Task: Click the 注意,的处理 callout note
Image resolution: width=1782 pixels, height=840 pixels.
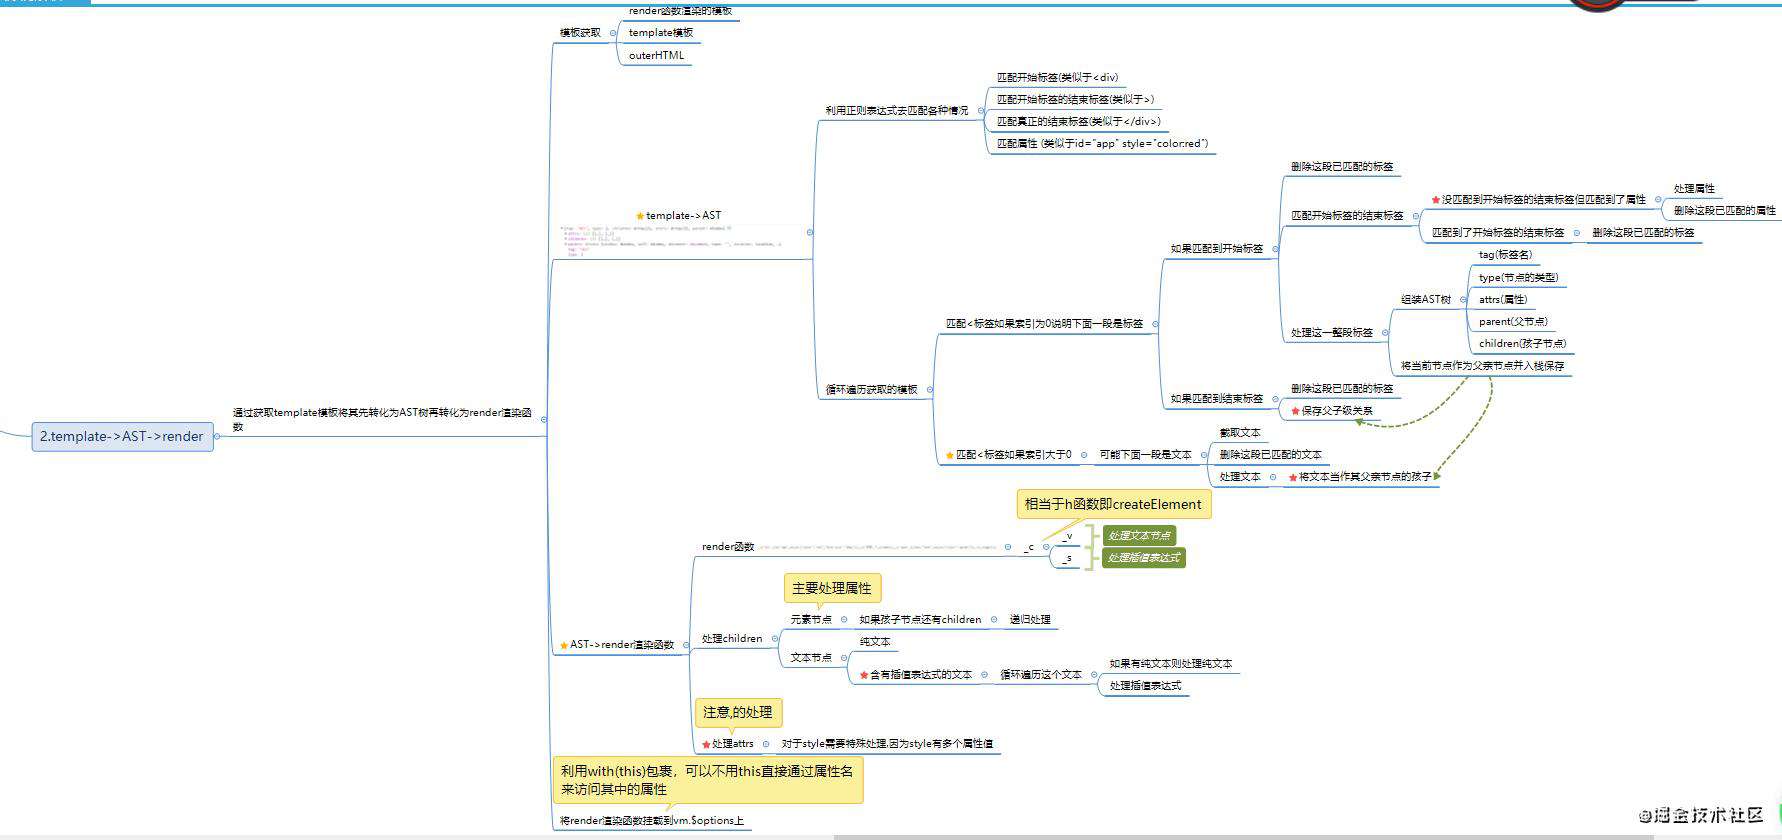Action: pos(738,713)
